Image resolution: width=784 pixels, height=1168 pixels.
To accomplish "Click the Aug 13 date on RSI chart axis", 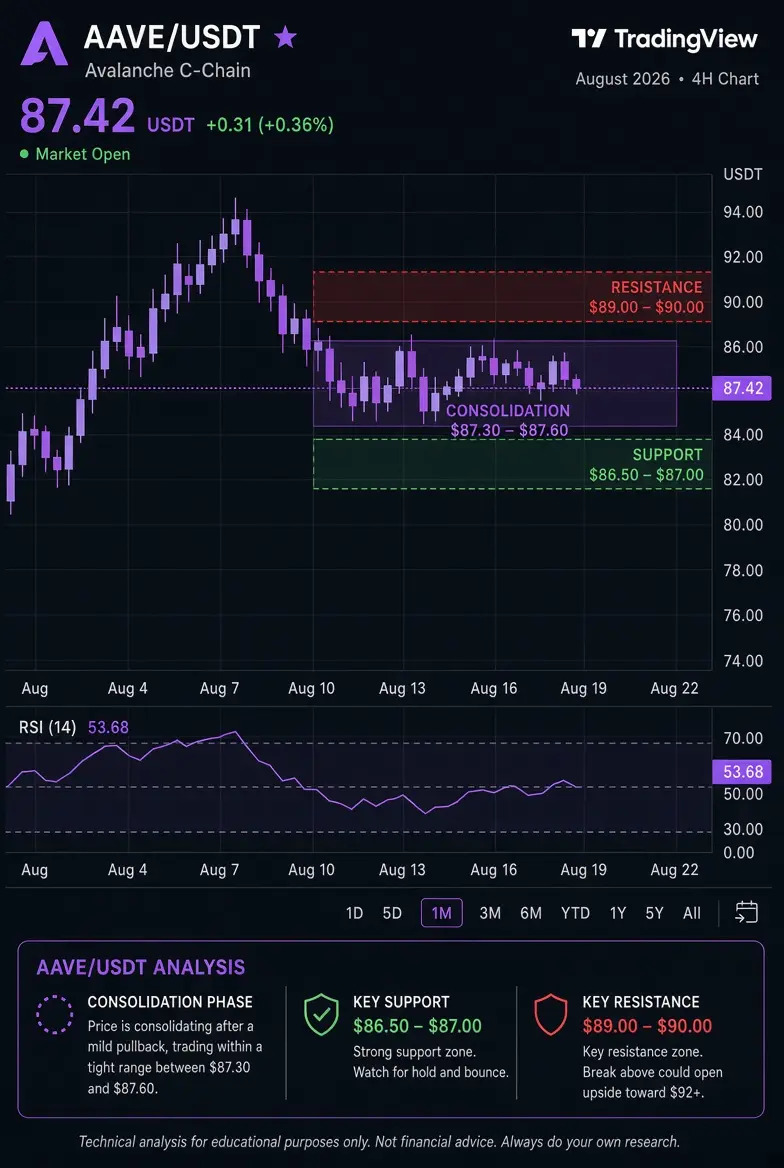I will coord(402,870).
